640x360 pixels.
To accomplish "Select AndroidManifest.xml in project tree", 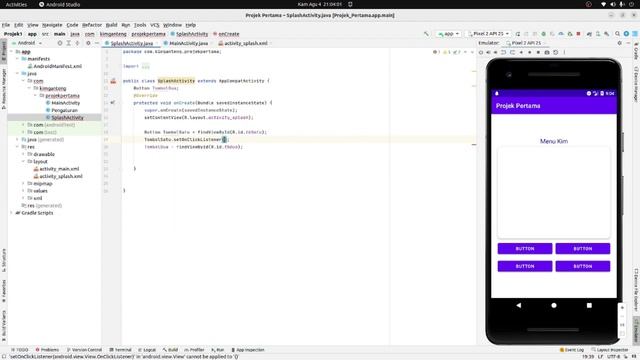I will point(55,66).
